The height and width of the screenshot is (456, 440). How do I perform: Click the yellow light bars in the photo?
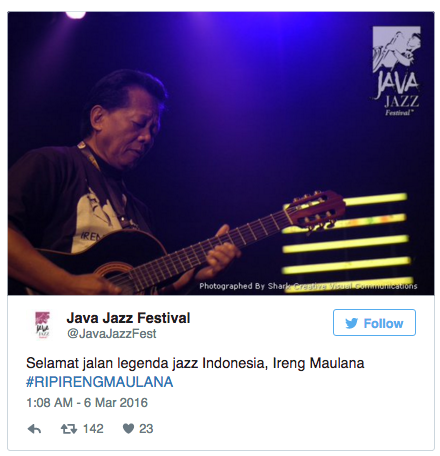[347, 242]
